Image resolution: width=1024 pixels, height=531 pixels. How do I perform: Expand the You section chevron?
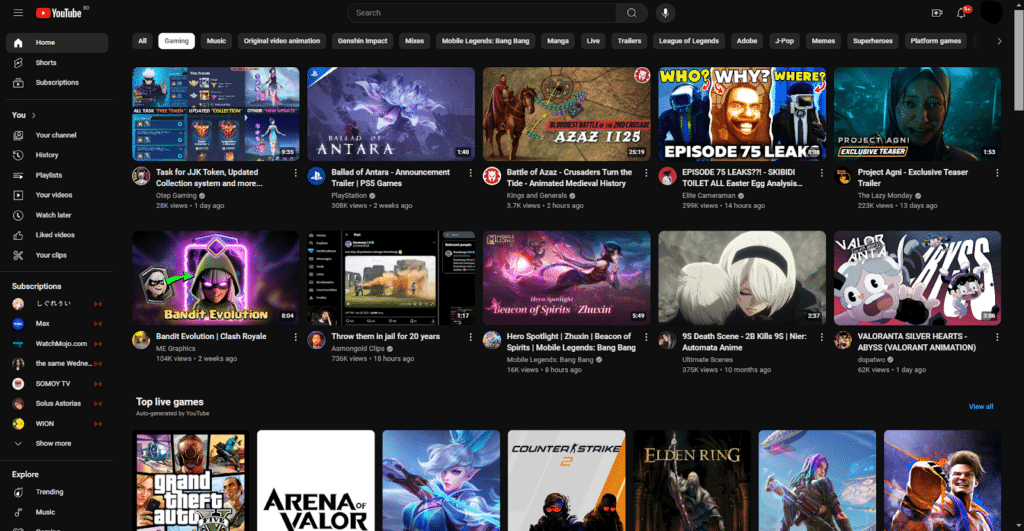pyautogui.click(x=34, y=115)
